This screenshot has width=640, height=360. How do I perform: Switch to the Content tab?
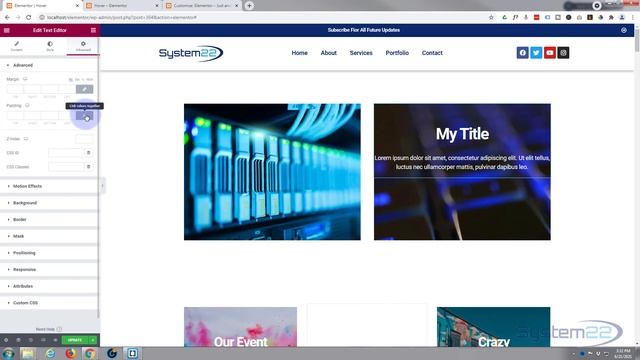(17, 46)
